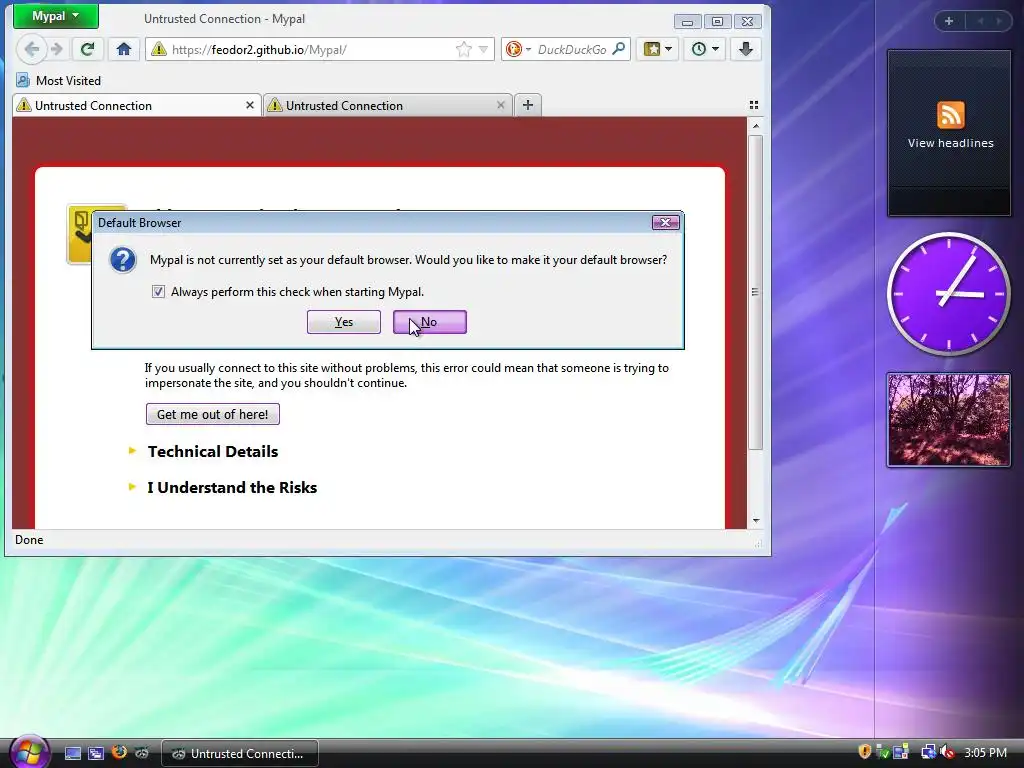Close the second Untrusted Connection tab
Screen dimensions: 1024x768
point(500,105)
